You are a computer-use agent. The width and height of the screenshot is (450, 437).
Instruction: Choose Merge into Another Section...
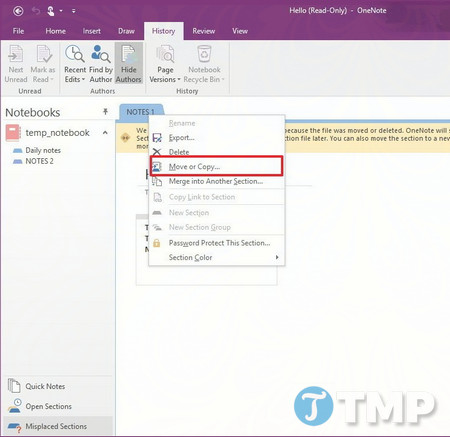(x=216, y=181)
